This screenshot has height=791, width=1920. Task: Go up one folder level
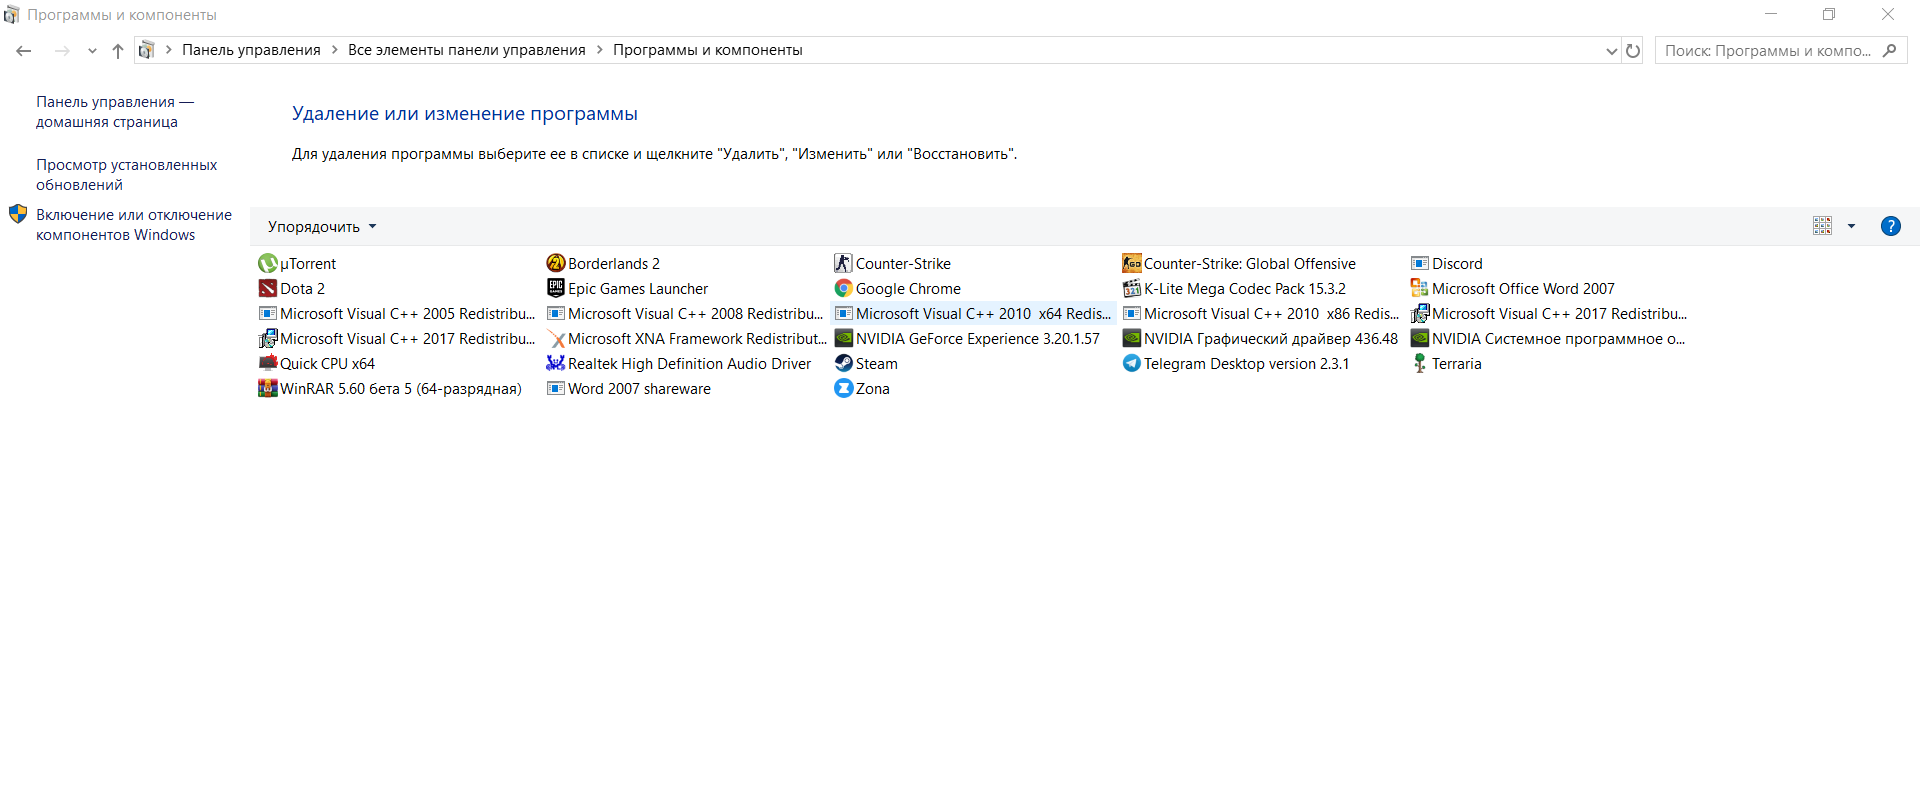point(118,51)
